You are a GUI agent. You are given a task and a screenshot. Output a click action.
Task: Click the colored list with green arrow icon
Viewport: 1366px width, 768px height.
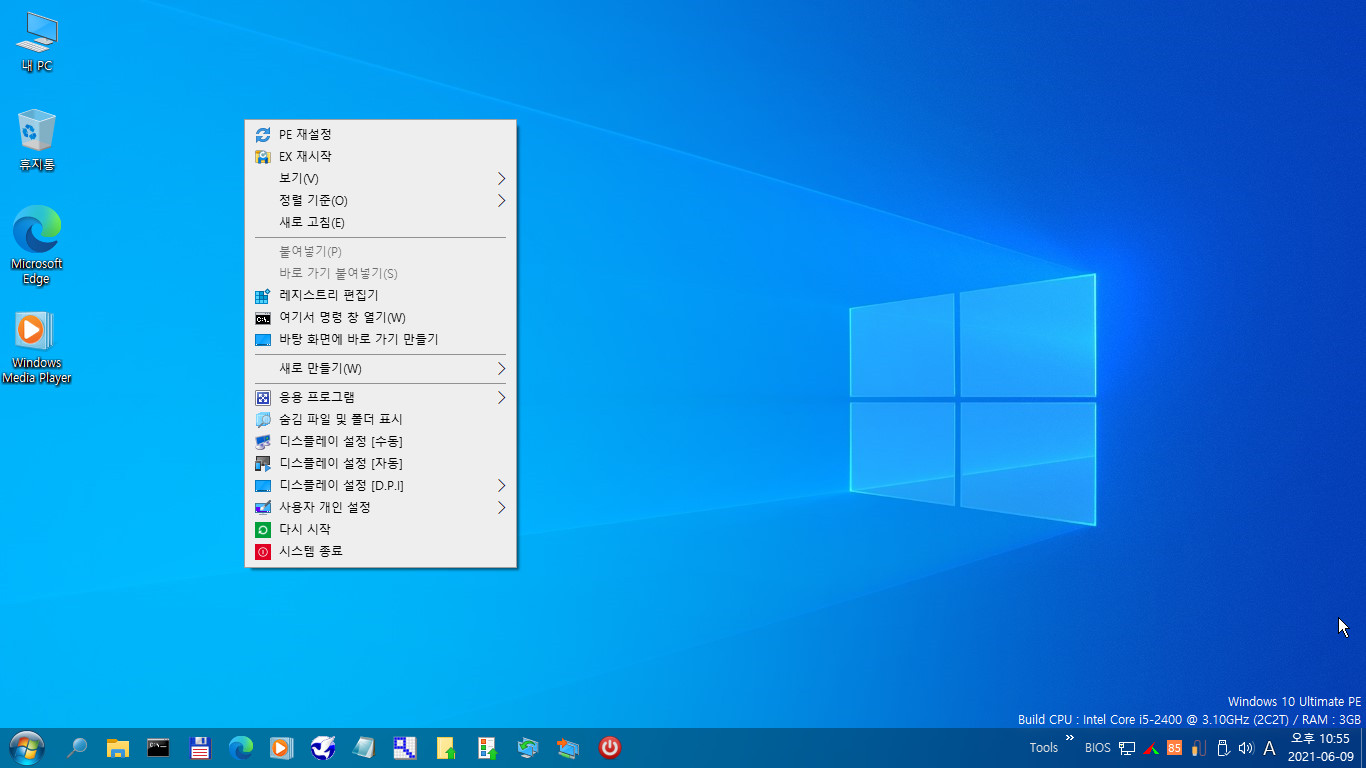pos(487,747)
